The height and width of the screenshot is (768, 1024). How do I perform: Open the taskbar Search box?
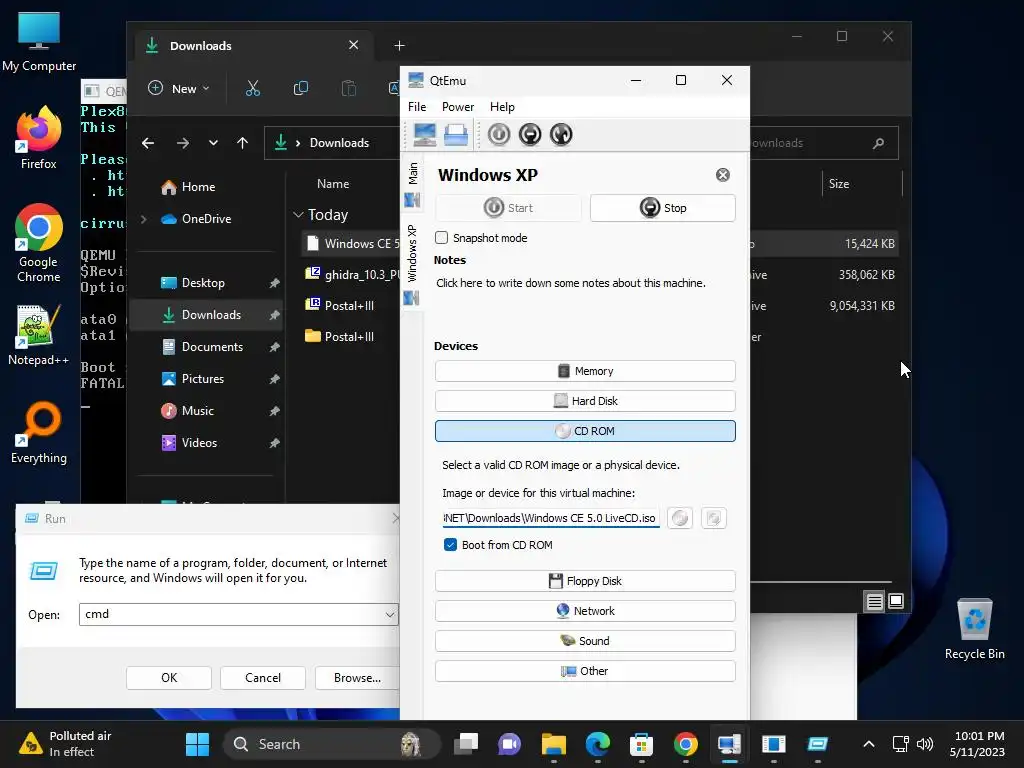click(x=332, y=744)
